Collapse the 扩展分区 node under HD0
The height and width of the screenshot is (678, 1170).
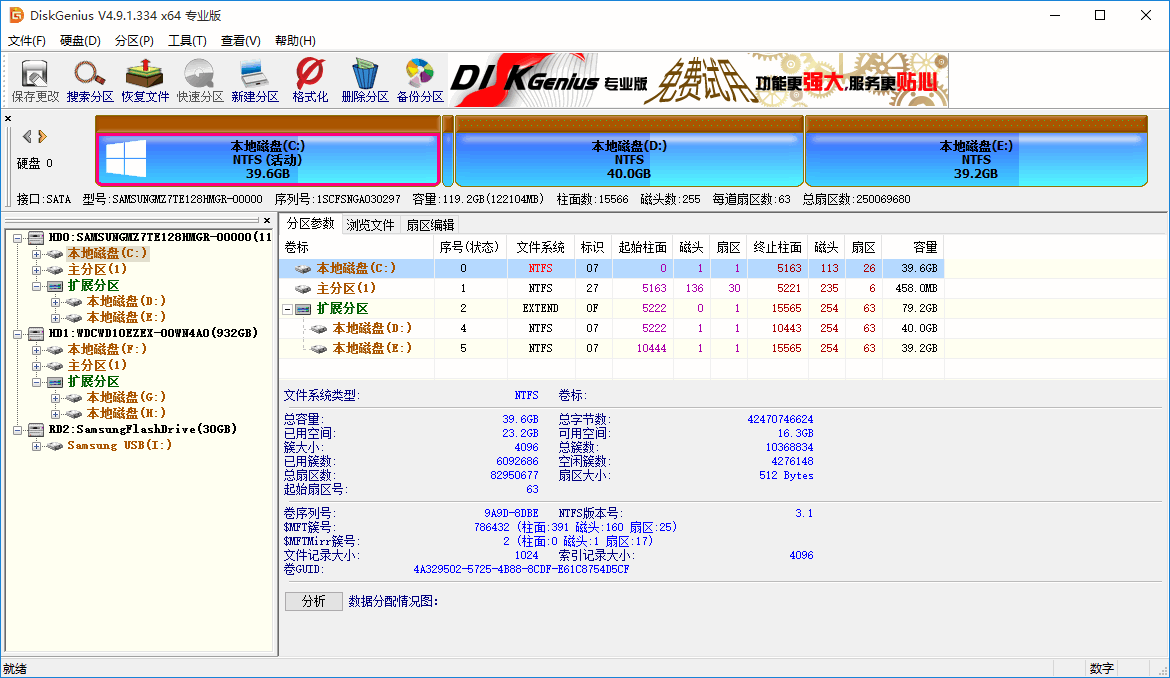pyautogui.click(x=36, y=285)
